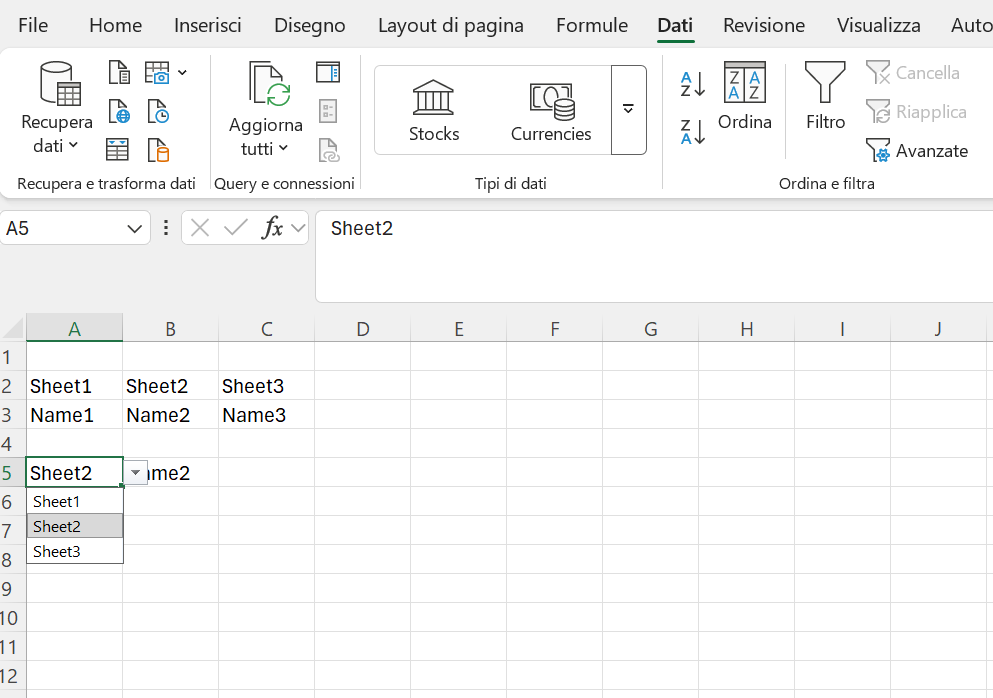Expand the From Picture dropdown arrow
This screenshot has height=698, width=993.
pyautogui.click(x=182, y=73)
